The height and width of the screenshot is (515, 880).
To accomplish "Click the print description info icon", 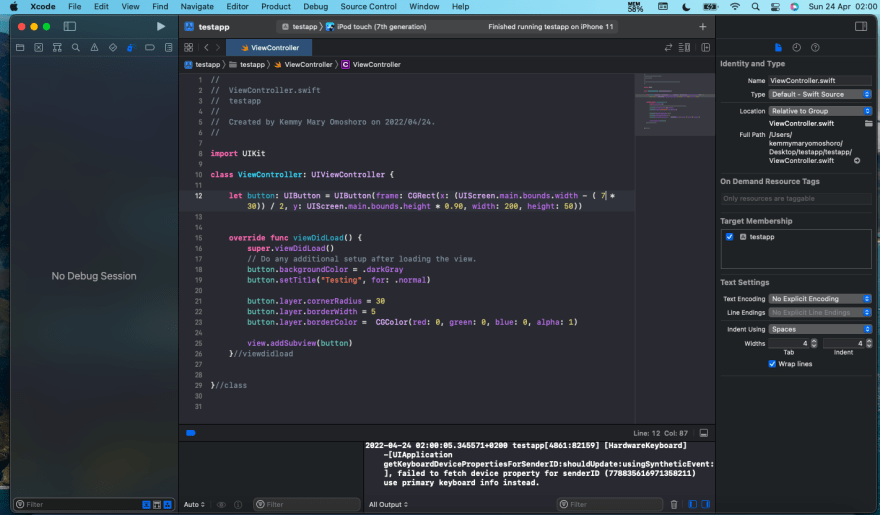I will click(x=238, y=504).
